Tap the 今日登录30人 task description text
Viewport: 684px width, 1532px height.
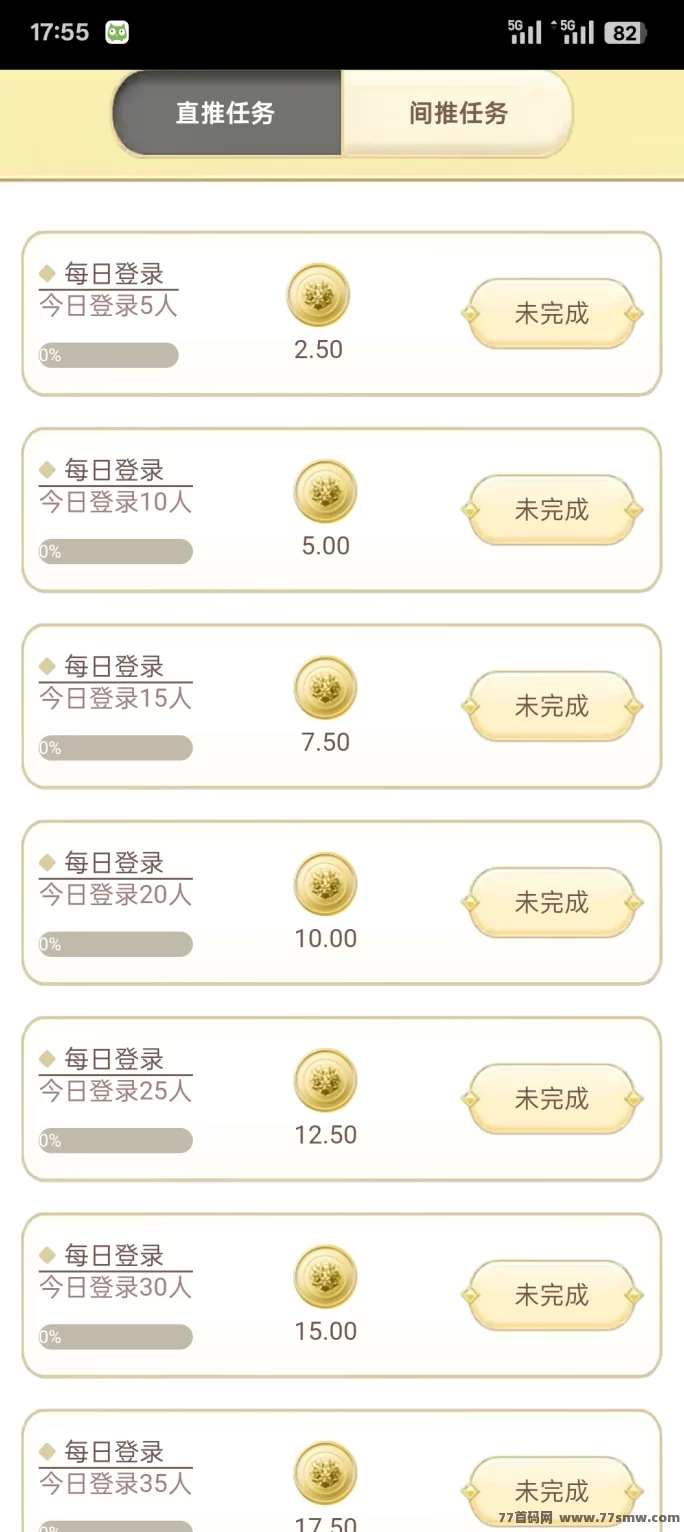coord(115,1288)
